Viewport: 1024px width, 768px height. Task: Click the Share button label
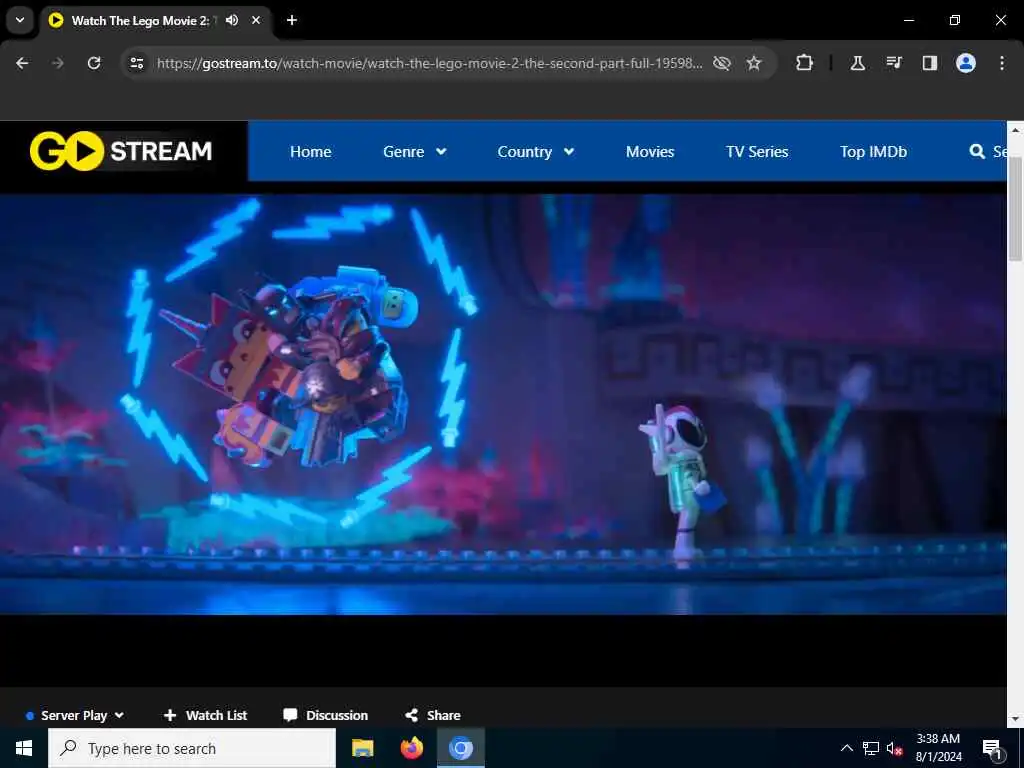[x=443, y=715]
